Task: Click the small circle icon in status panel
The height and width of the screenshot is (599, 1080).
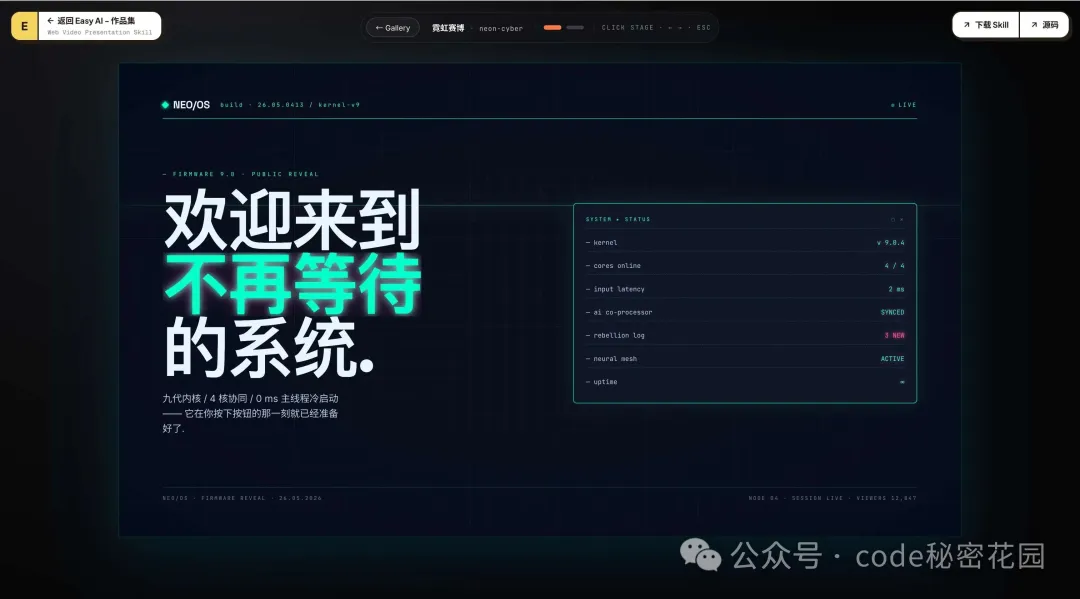Action: 893,220
